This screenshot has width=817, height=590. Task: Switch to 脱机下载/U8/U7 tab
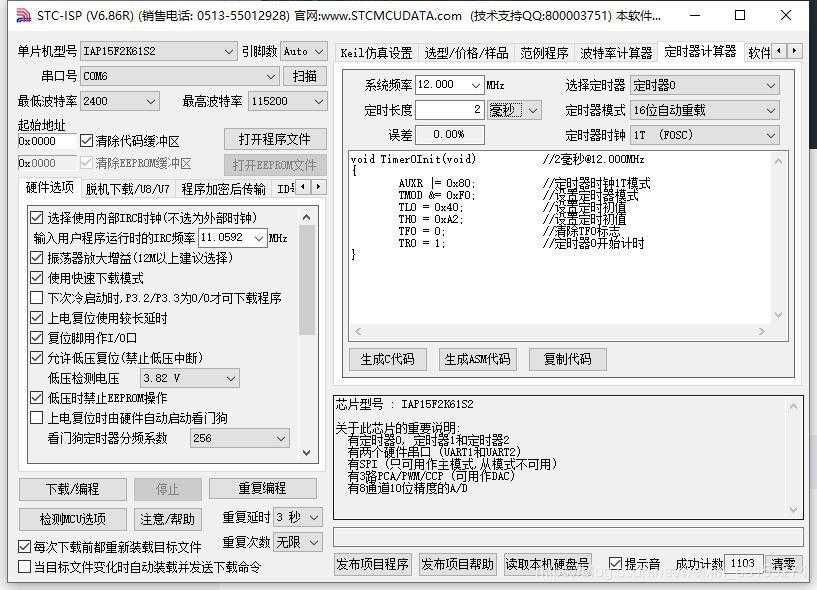point(128,189)
